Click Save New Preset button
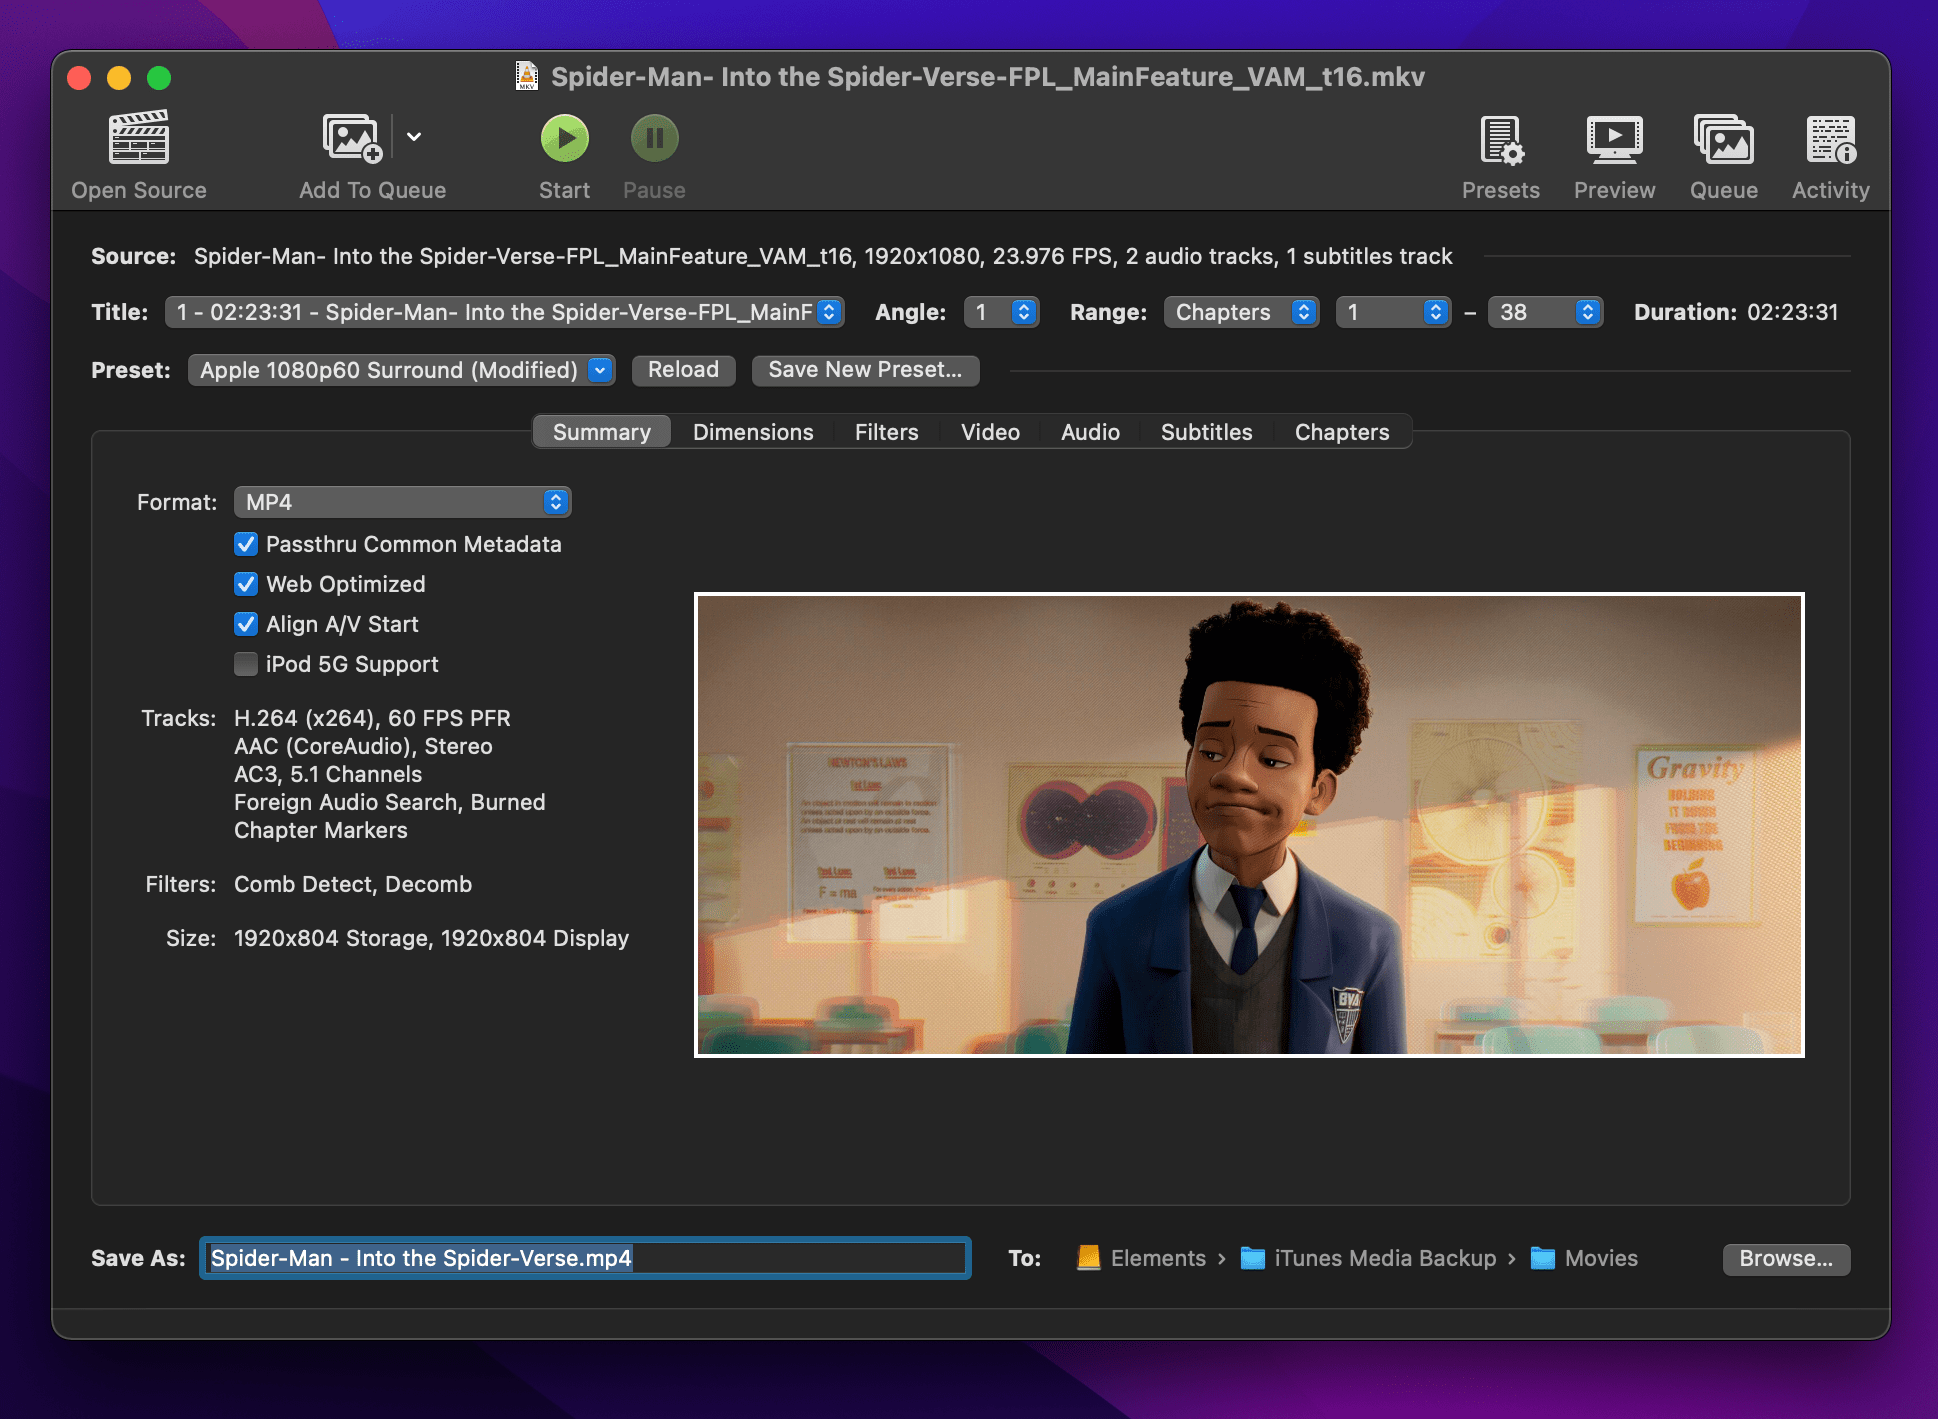Screen dimensions: 1938x1419 click(866, 370)
